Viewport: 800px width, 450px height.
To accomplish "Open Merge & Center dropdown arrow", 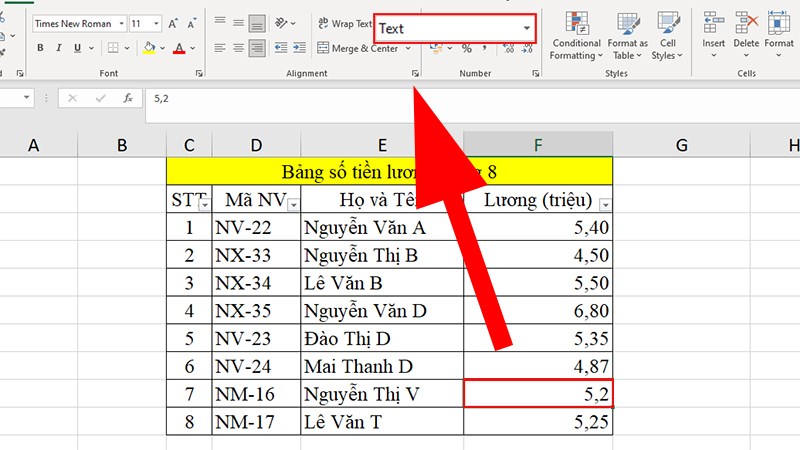I will 408,48.
